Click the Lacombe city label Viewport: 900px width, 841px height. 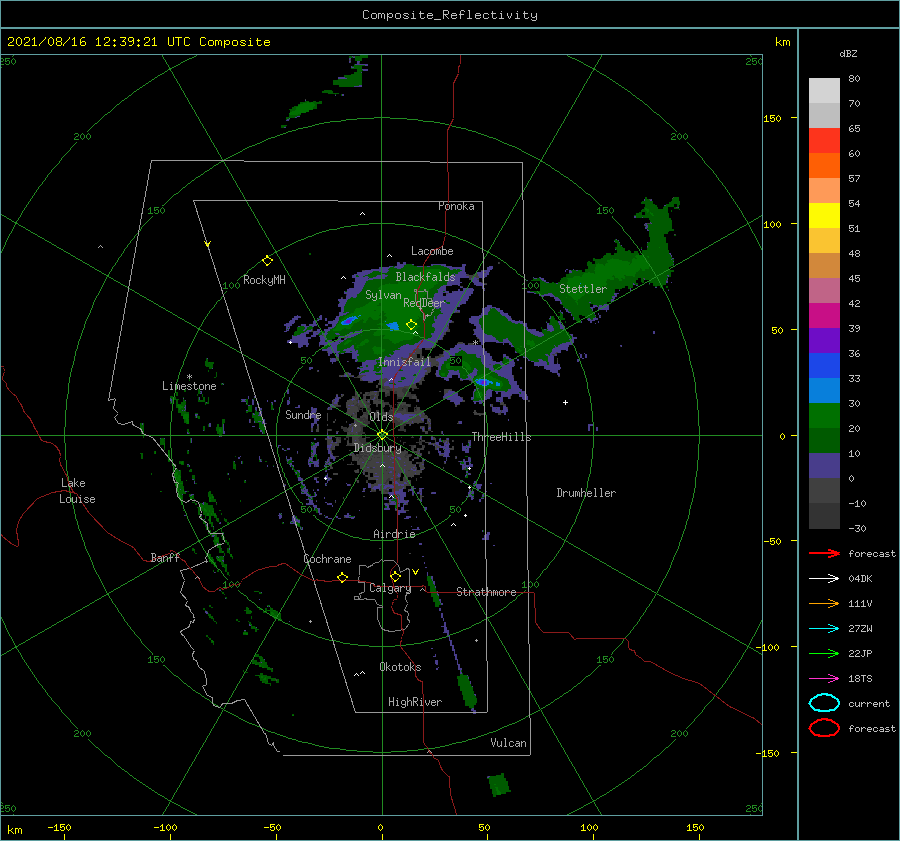pos(432,251)
